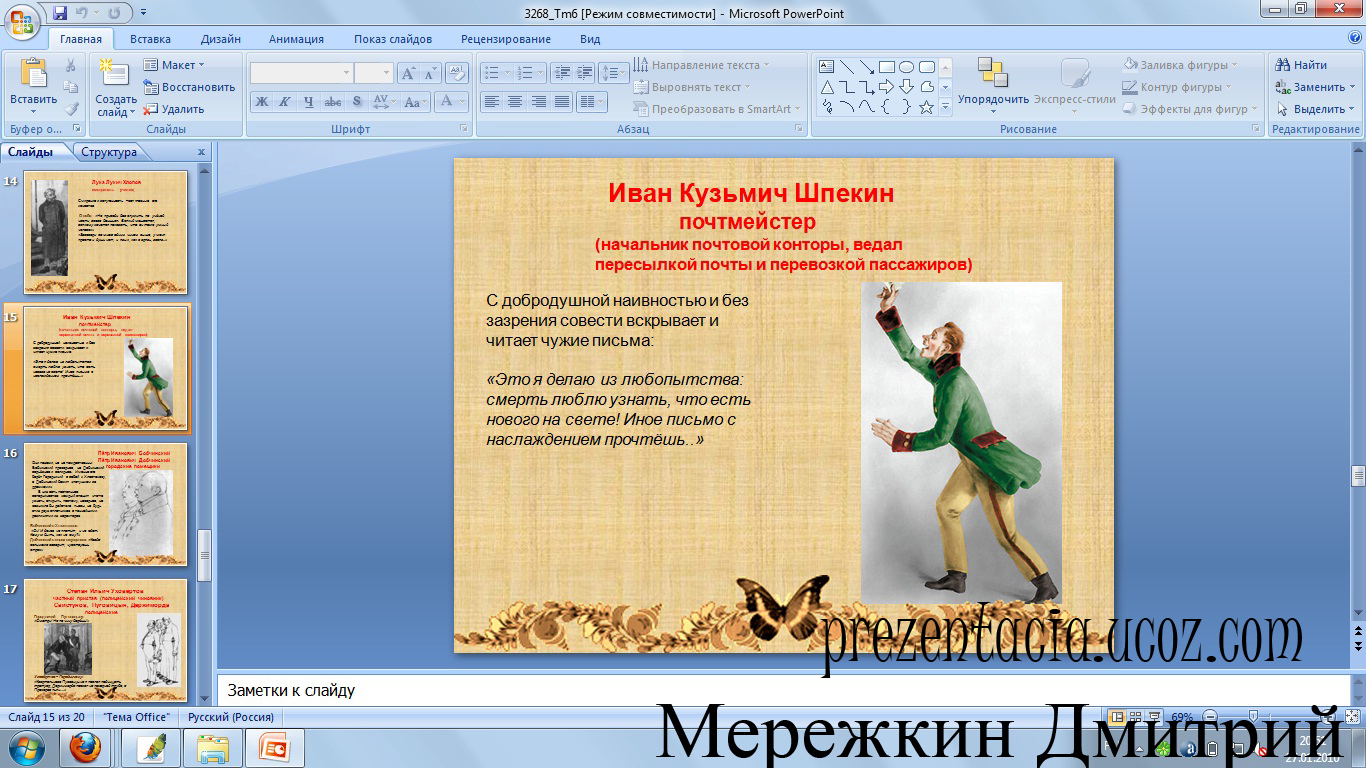Image resolution: width=1366 pixels, height=768 pixels.
Task: Select the text box shape in the gallery
Action: pos(827,67)
